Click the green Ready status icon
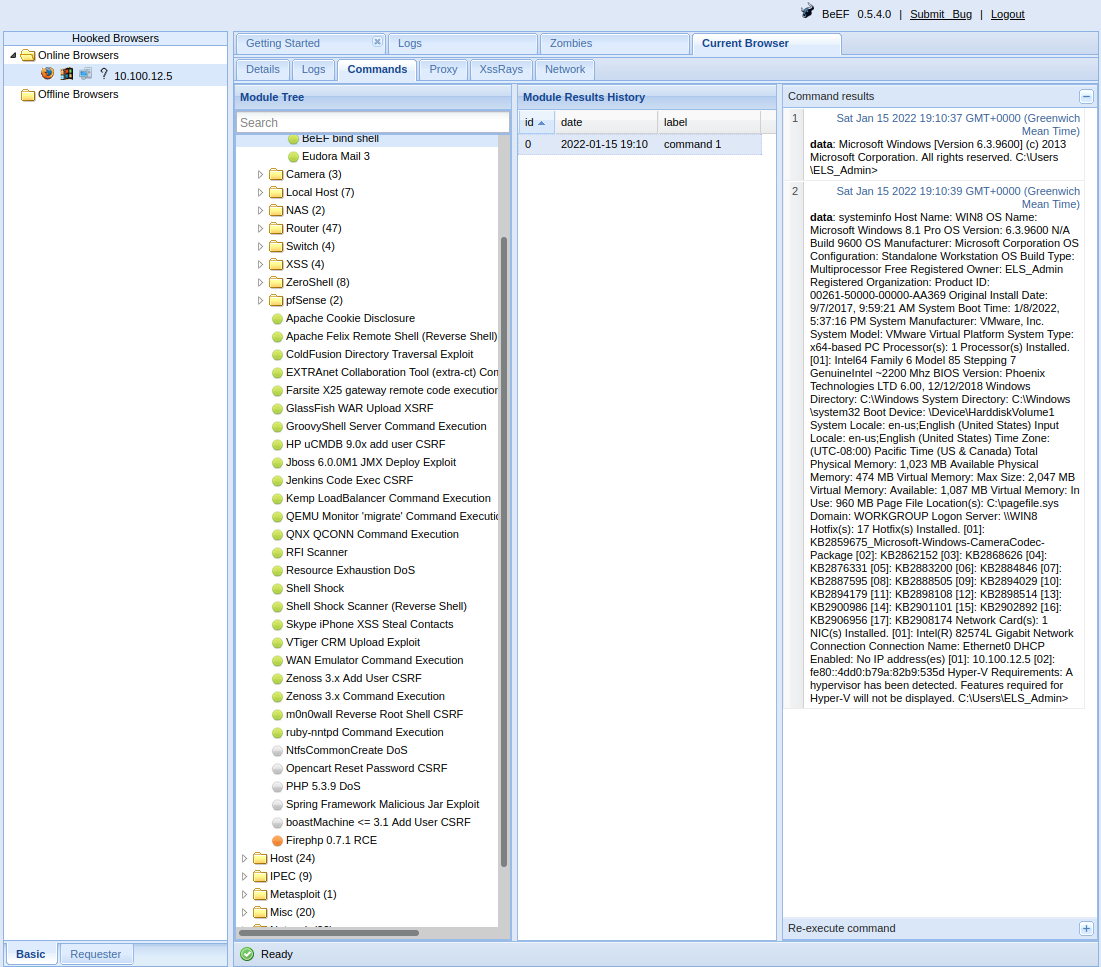This screenshot has height=967, width=1101. coord(247,954)
